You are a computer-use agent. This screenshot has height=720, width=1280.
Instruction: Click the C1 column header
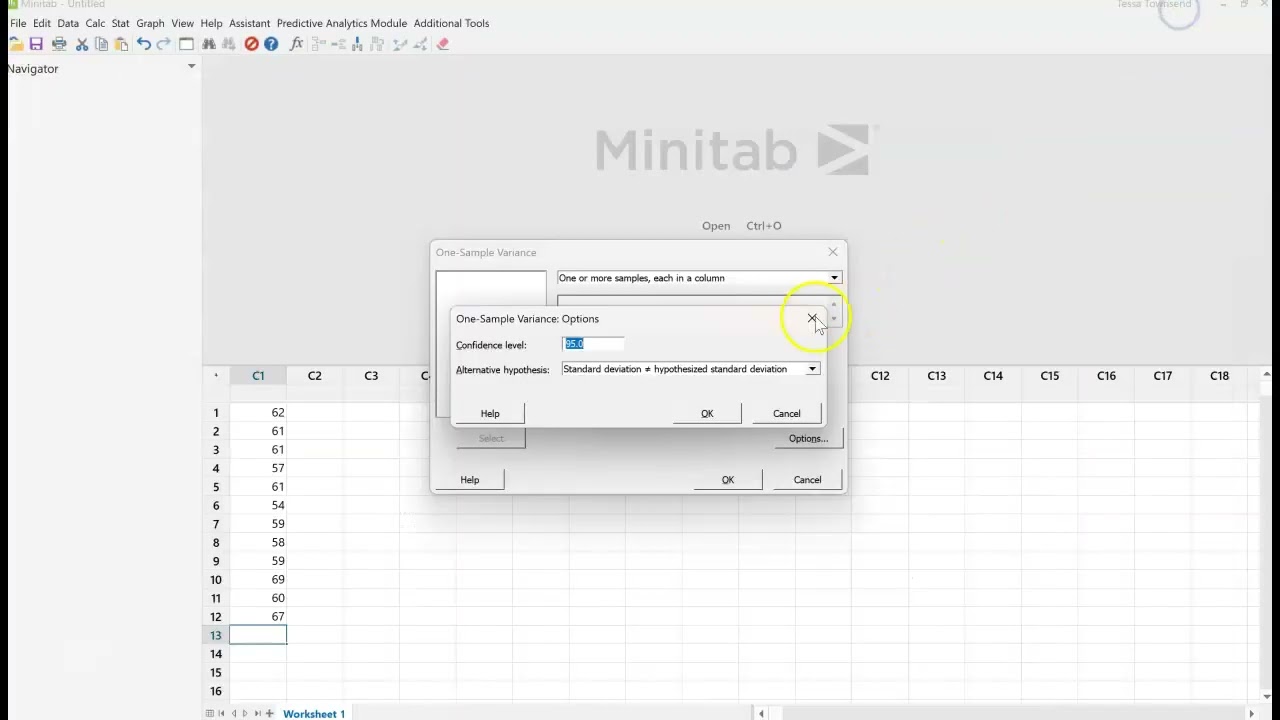click(258, 376)
